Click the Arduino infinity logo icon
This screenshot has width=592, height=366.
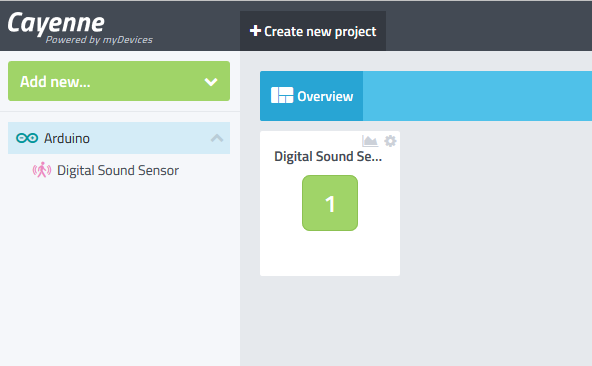(27, 138)
